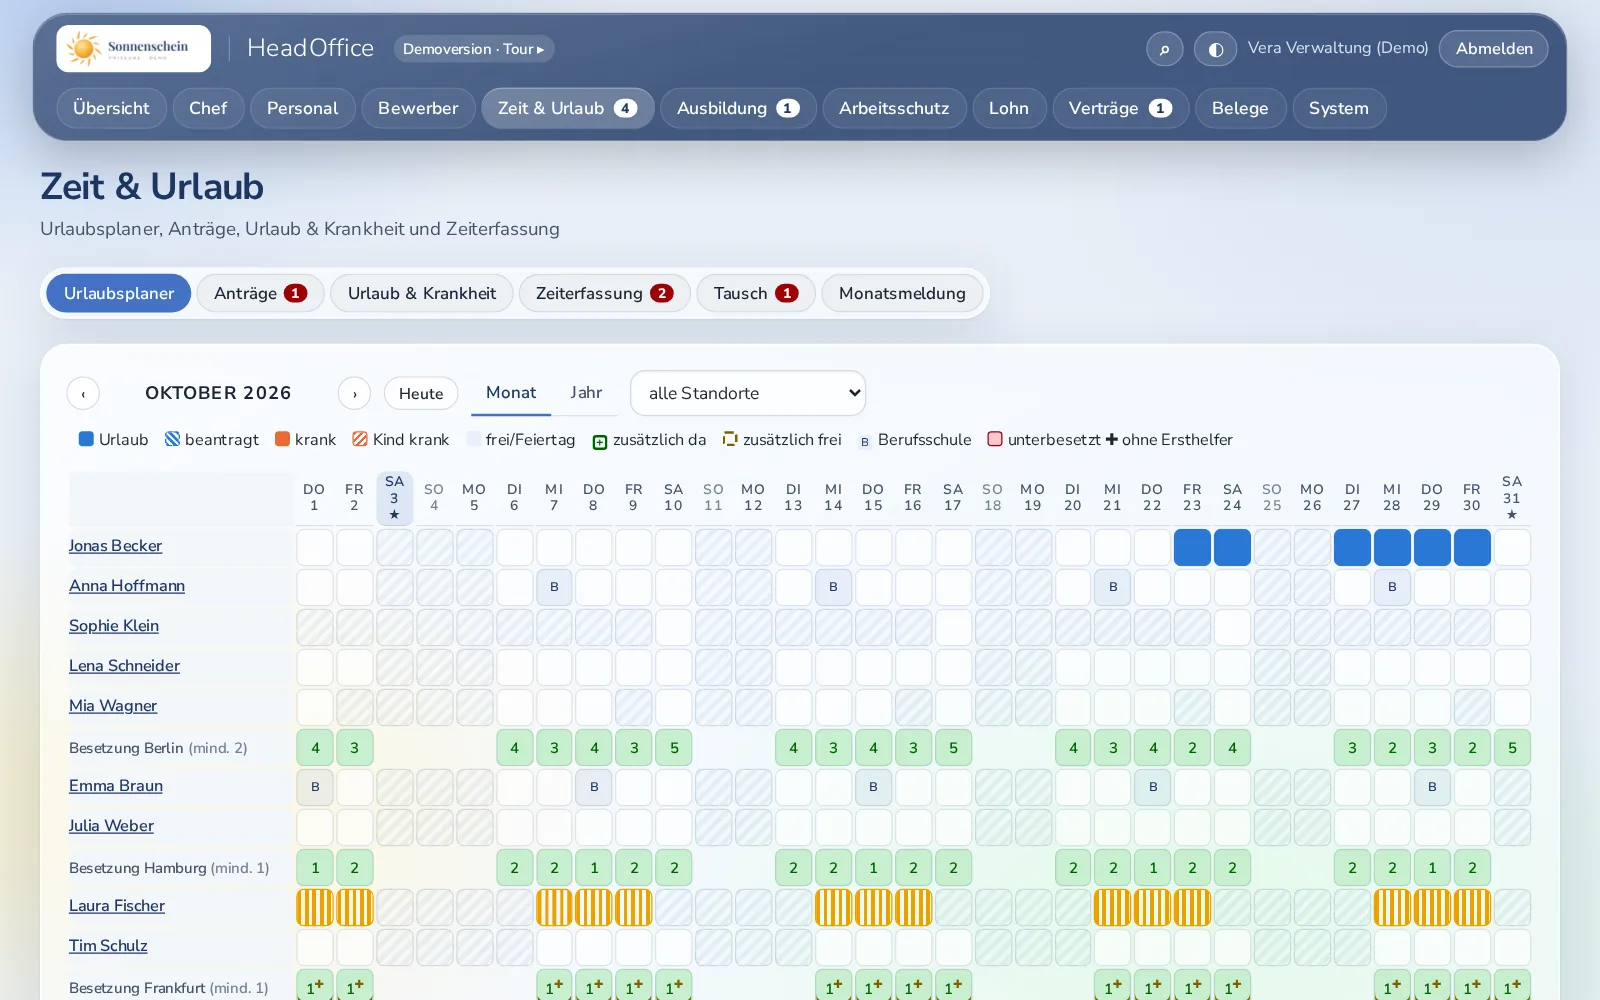Click the red unterbesetzt legend icon
1600x1000 pixels.
point(995,439)
